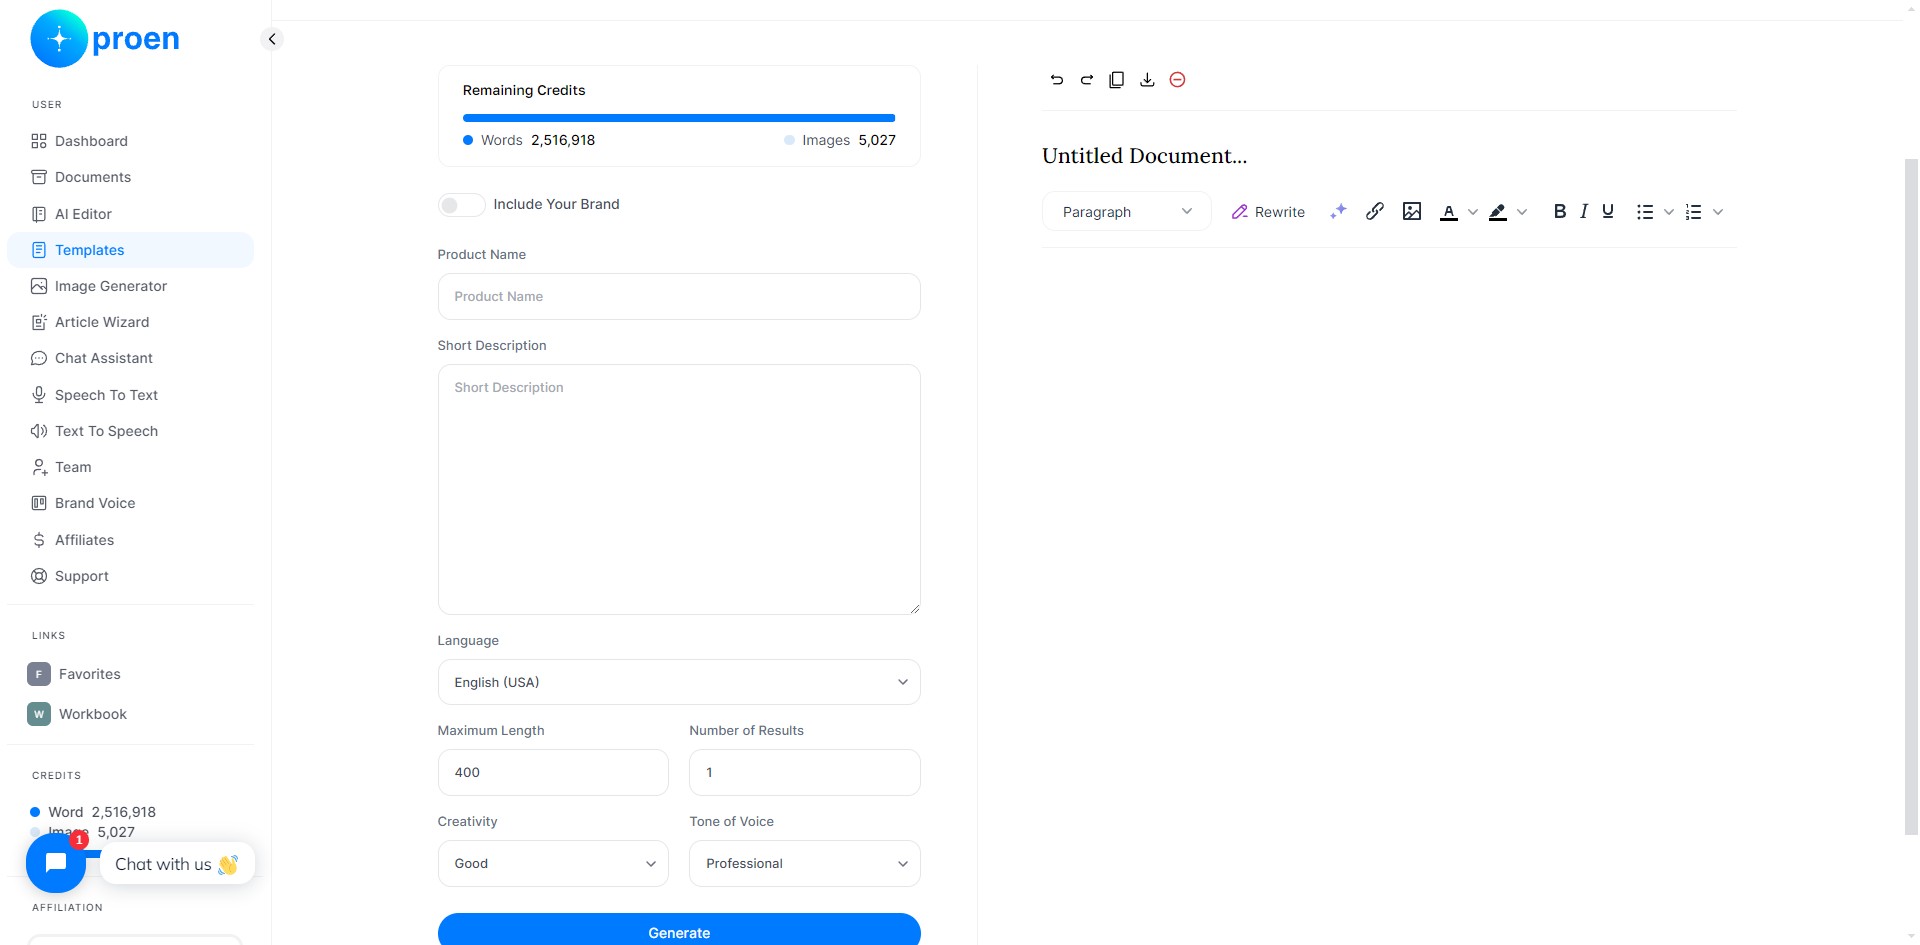The image size is (1920, 945).
Task: Select Templates in the sidebar
Action: [130, 250]
